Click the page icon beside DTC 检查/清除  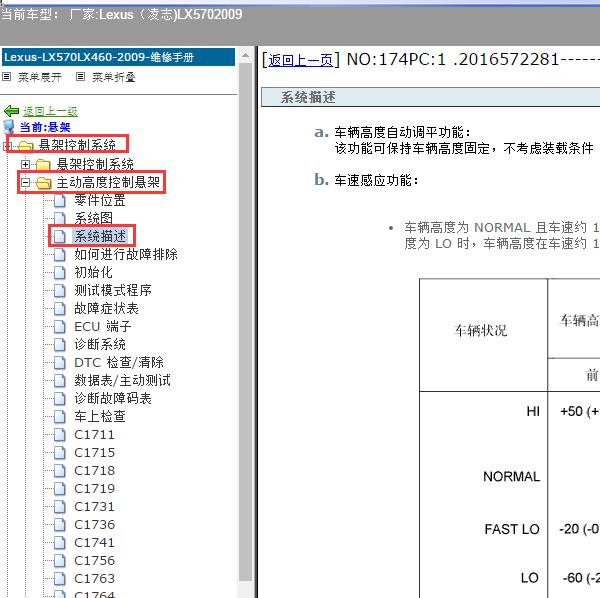60,362
